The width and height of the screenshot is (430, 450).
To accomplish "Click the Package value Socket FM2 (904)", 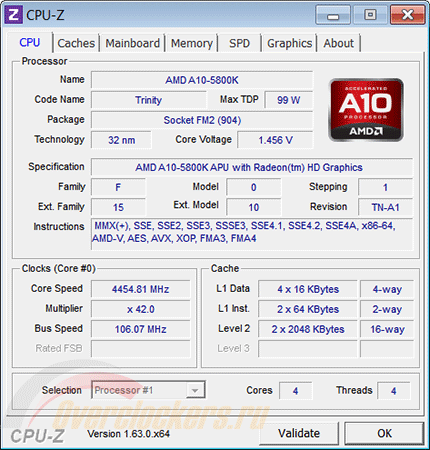I will (202, 120).
